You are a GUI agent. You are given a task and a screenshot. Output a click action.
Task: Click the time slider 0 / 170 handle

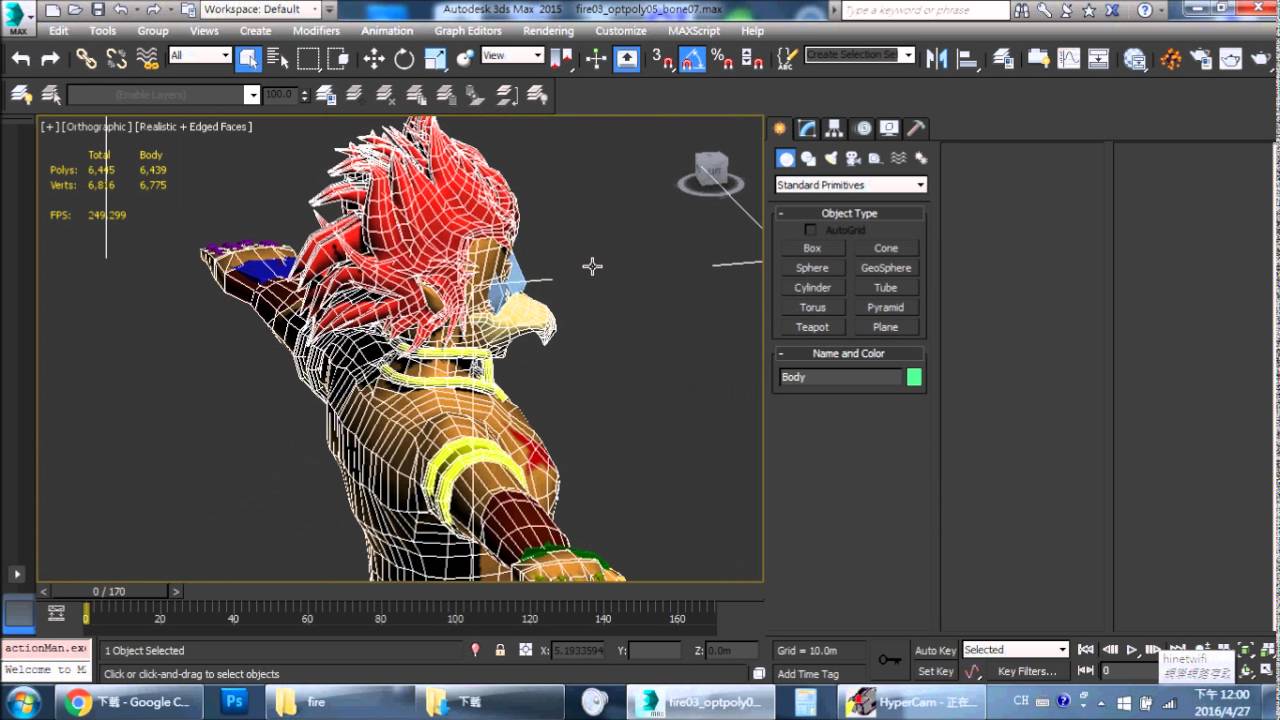109,591
